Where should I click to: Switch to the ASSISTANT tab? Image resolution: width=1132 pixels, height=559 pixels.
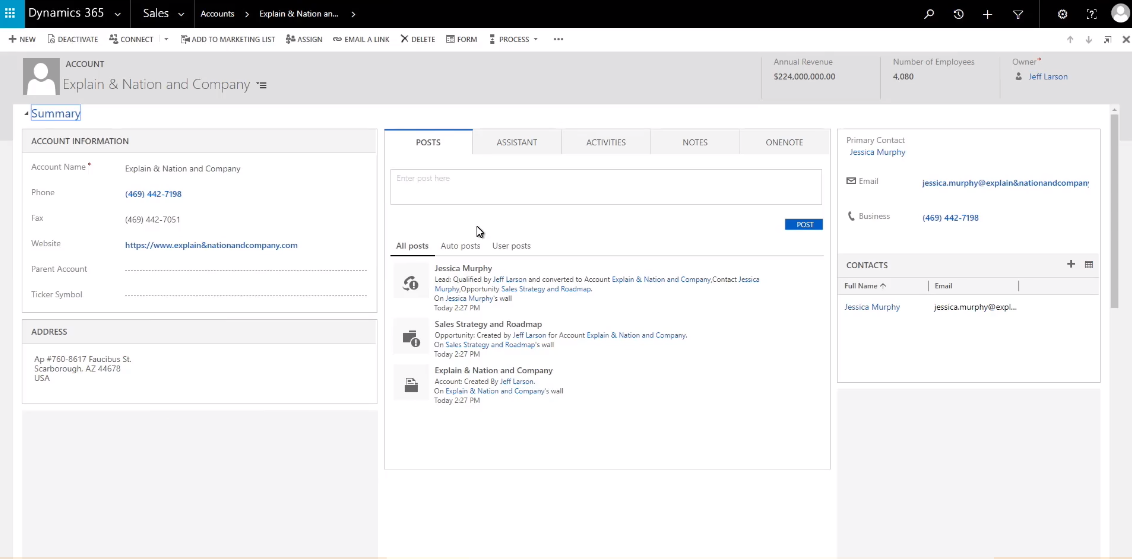tap(517, 142)
